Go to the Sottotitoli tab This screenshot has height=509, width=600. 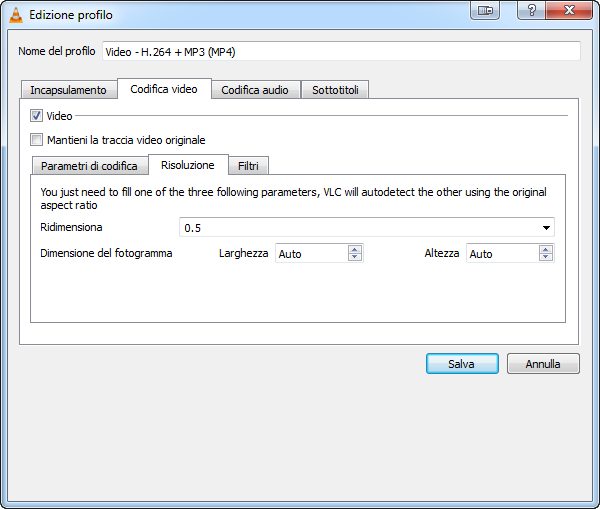(334, 90)
